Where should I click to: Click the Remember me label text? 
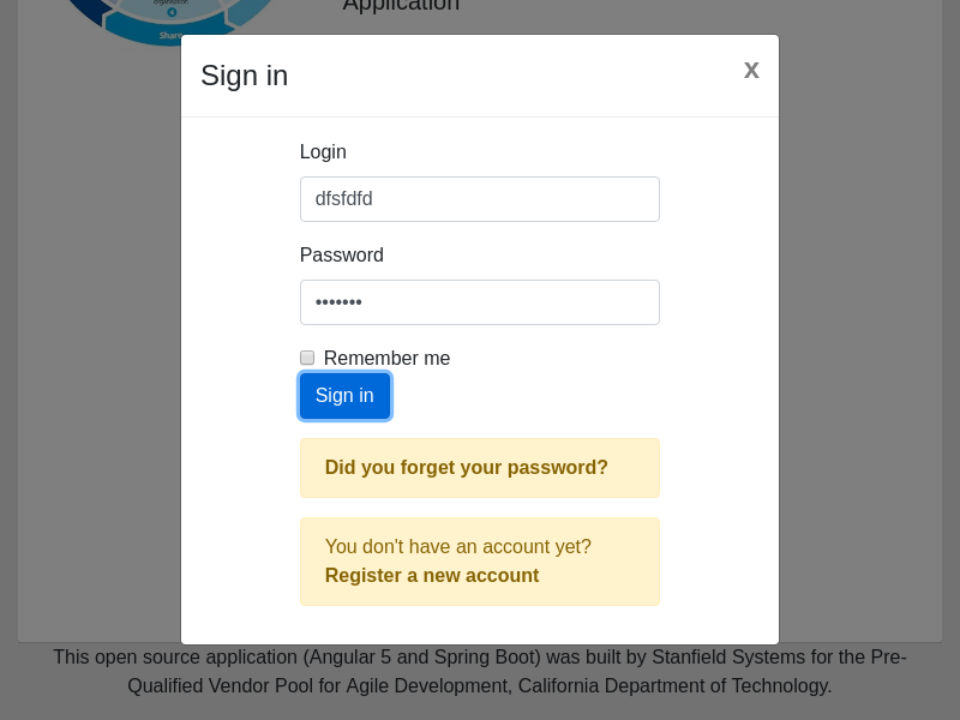tap(386, 358)
